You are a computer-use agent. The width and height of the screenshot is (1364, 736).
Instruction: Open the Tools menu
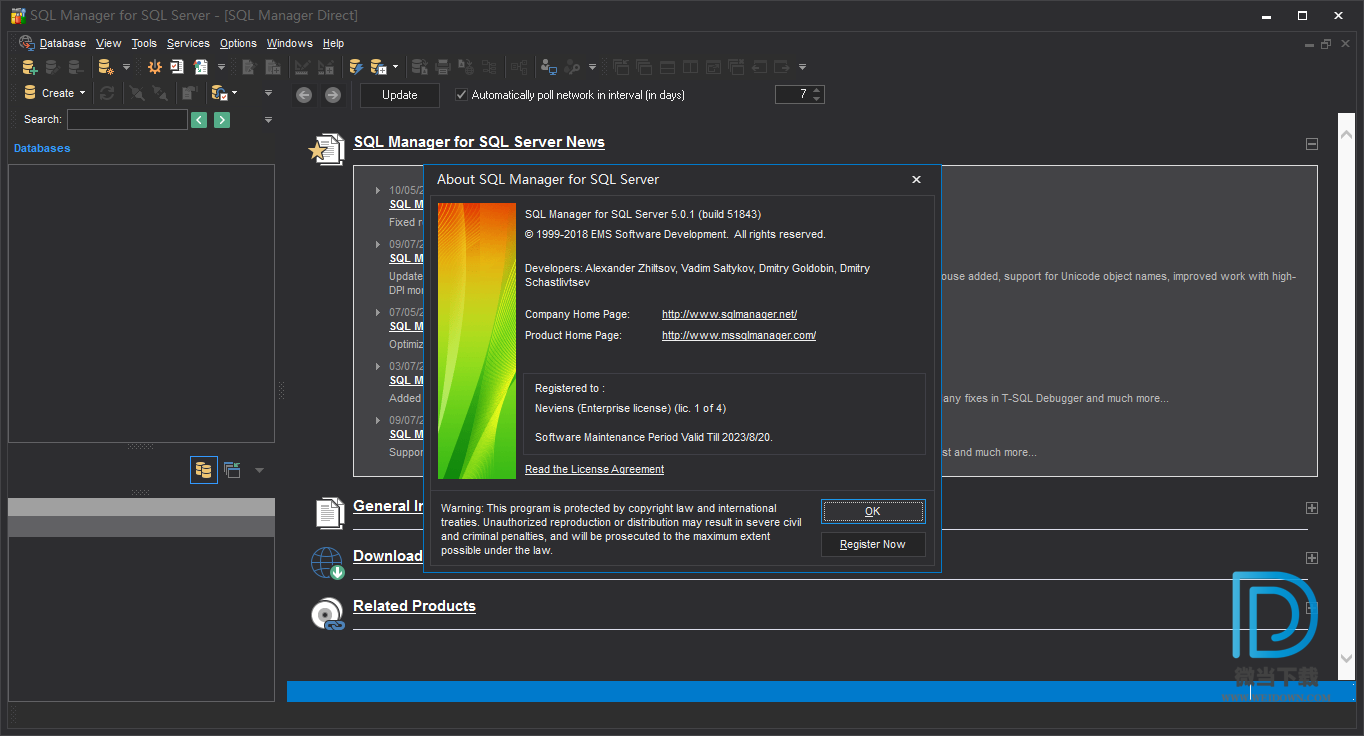144,43
